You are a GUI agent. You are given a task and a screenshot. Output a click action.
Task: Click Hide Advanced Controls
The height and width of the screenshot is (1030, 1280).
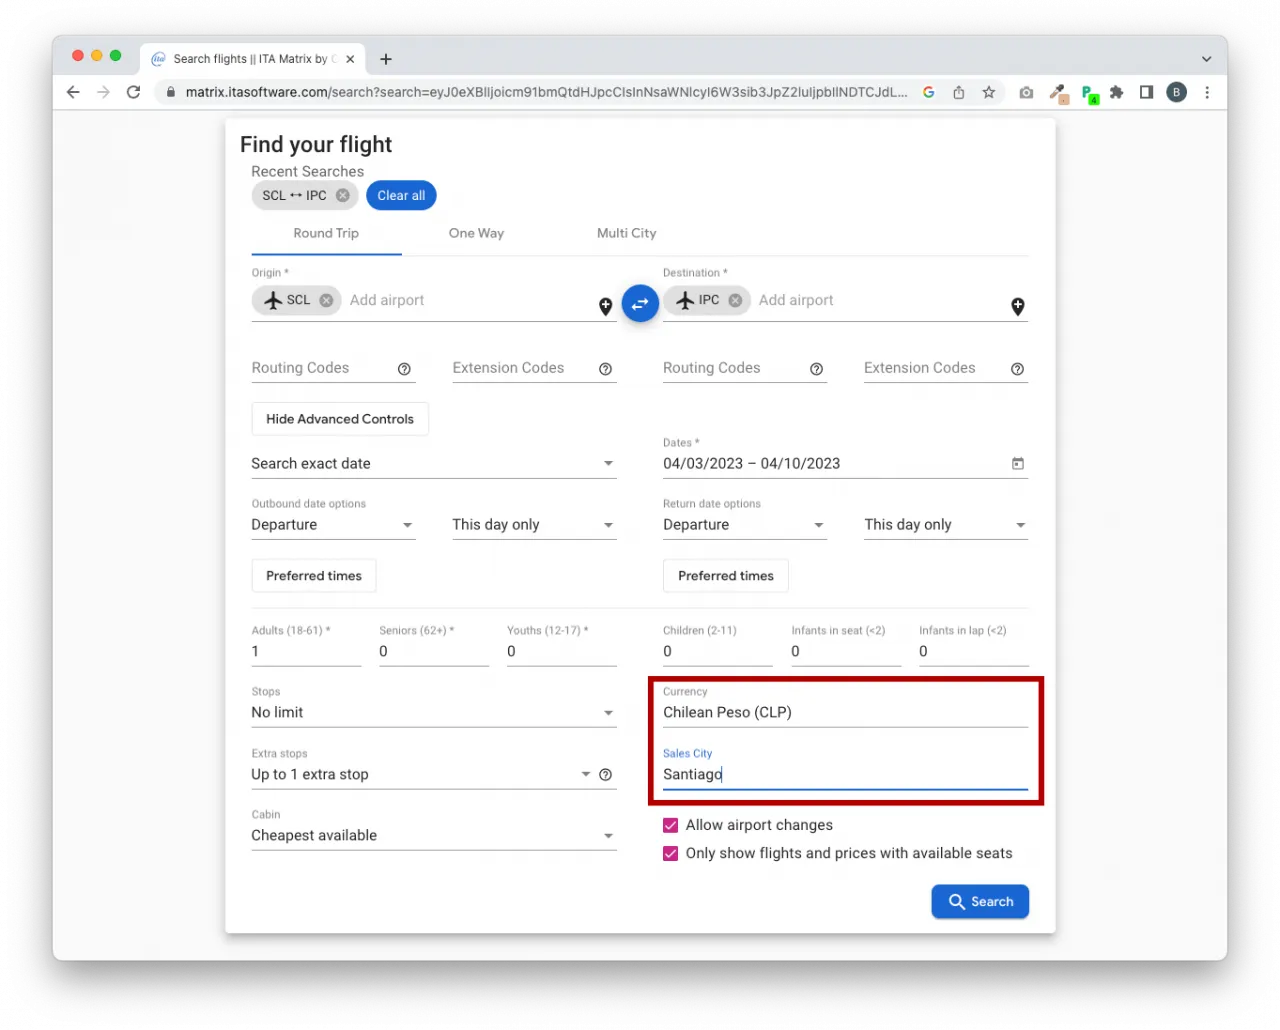pos(340,419)
